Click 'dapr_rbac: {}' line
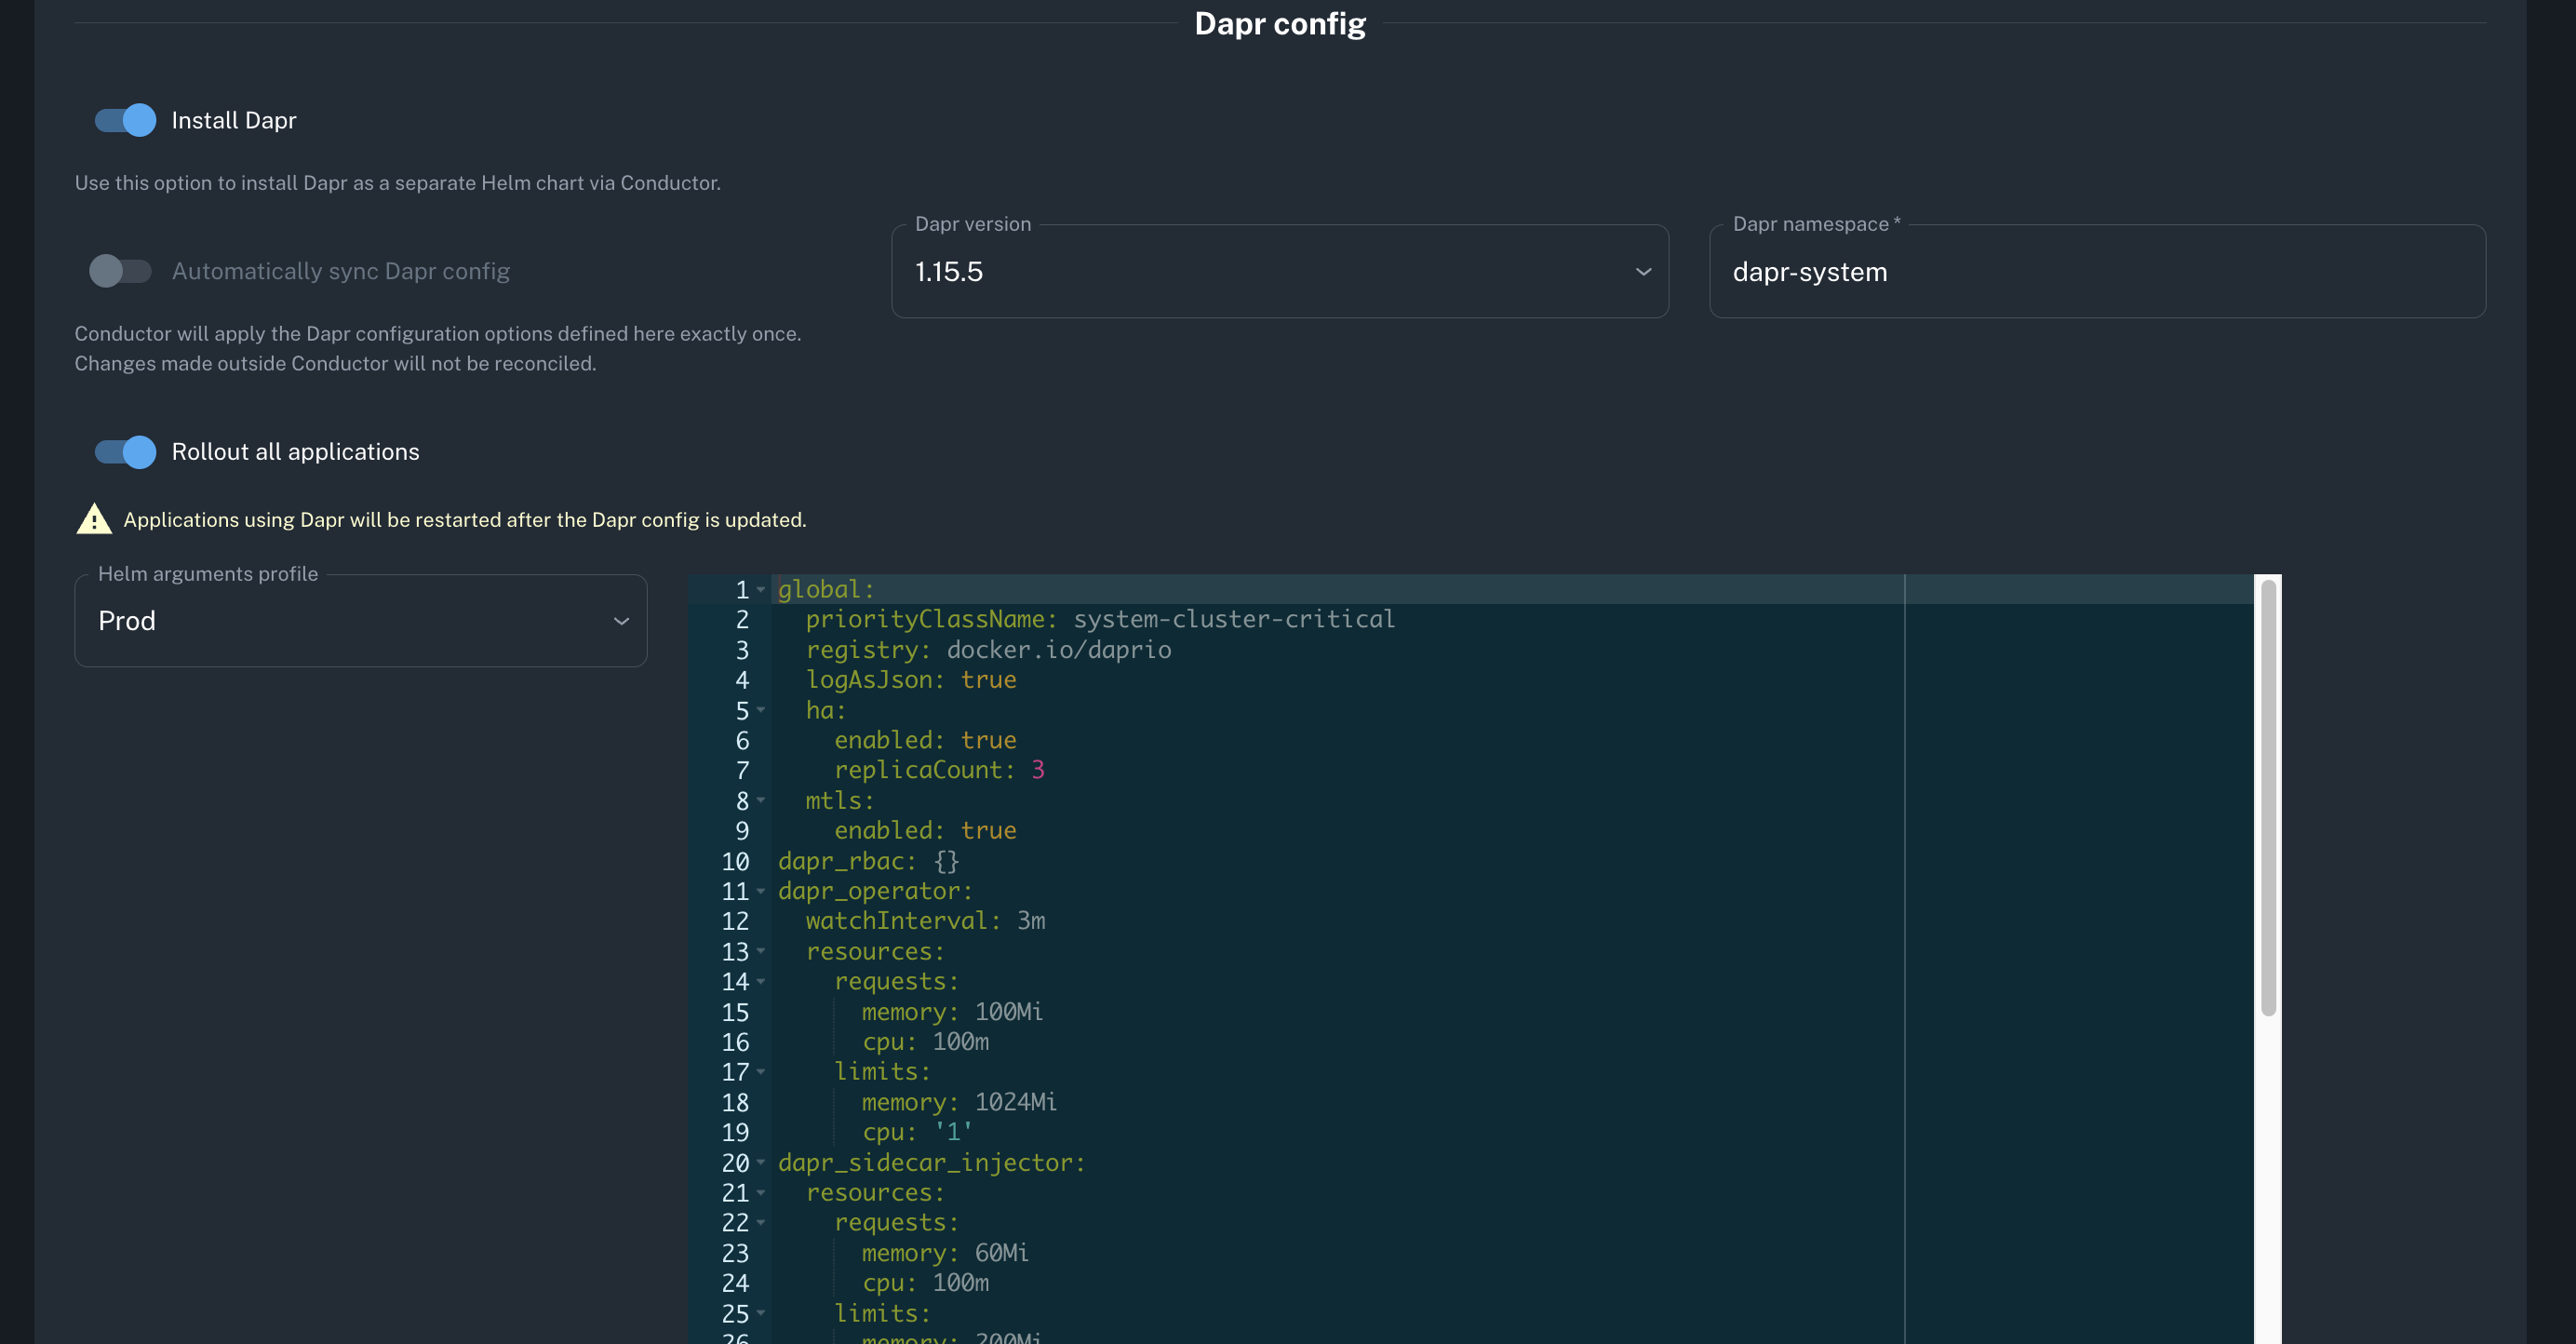This screenshot has height=1344, width=2576. point(868,861)
